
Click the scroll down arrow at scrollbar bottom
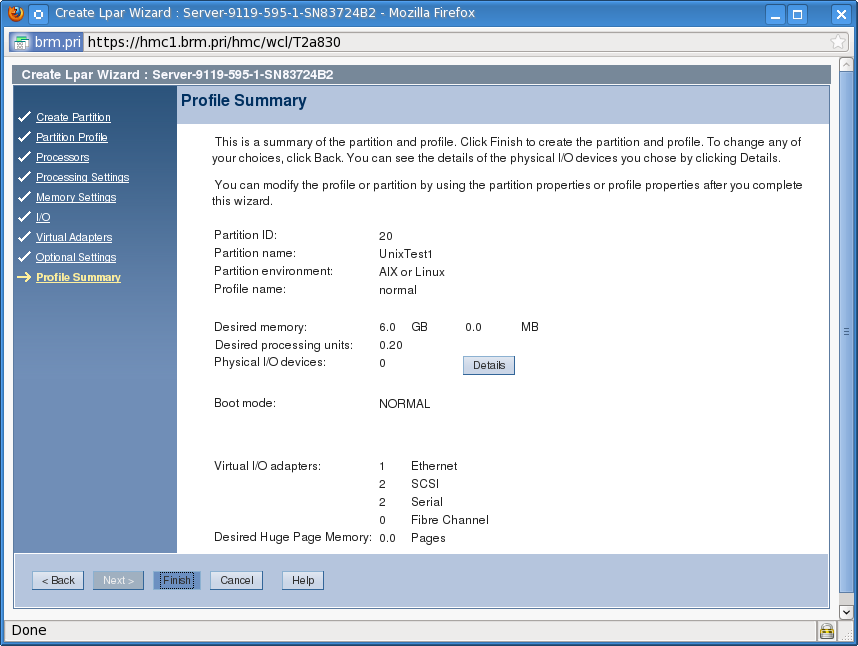847,611
